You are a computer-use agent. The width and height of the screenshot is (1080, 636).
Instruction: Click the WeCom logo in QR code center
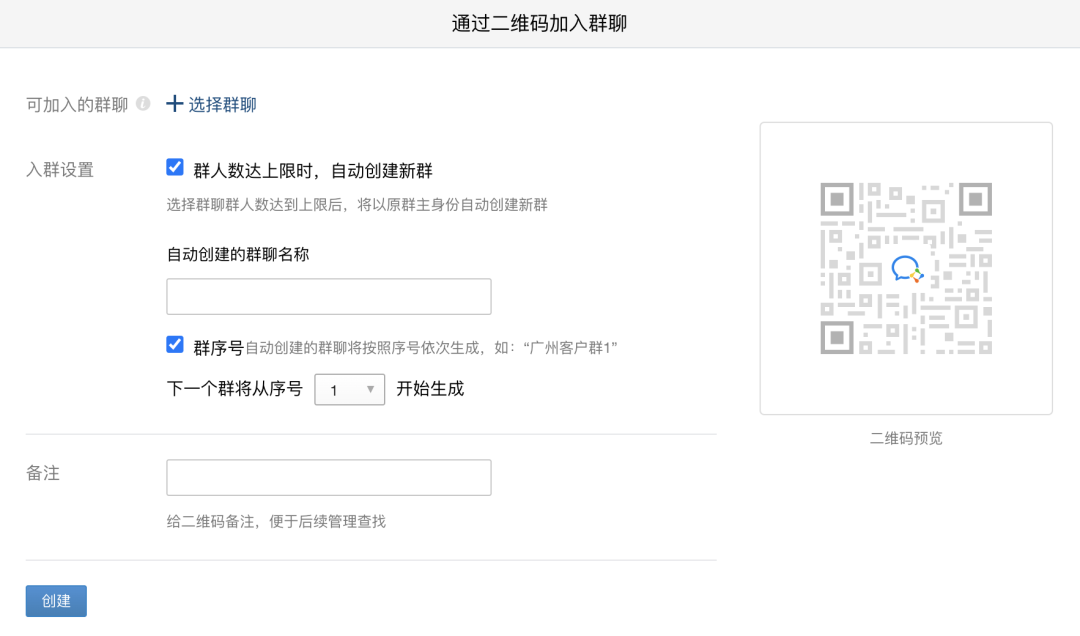point(906,269)
